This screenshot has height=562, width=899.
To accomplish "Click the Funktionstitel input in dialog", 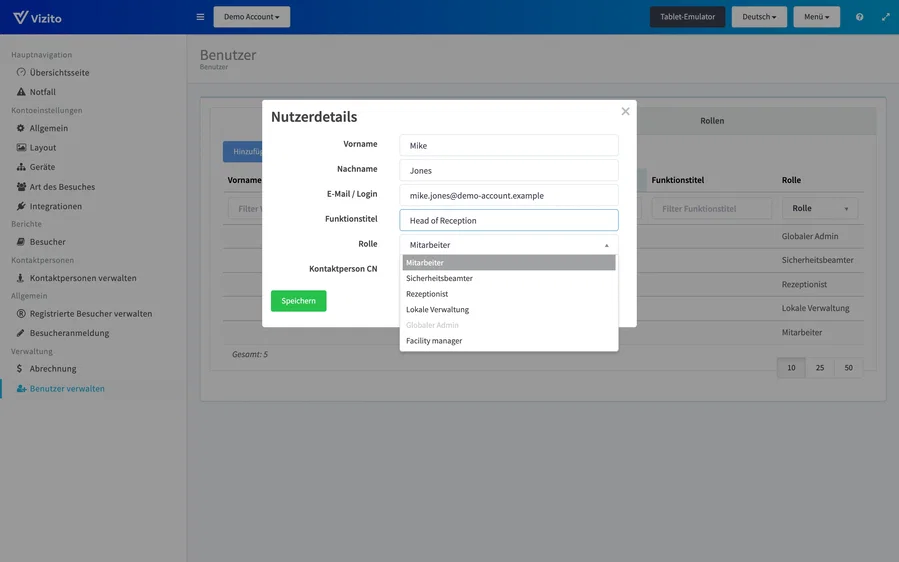I will pyautogui.click(x=509, y=220).
